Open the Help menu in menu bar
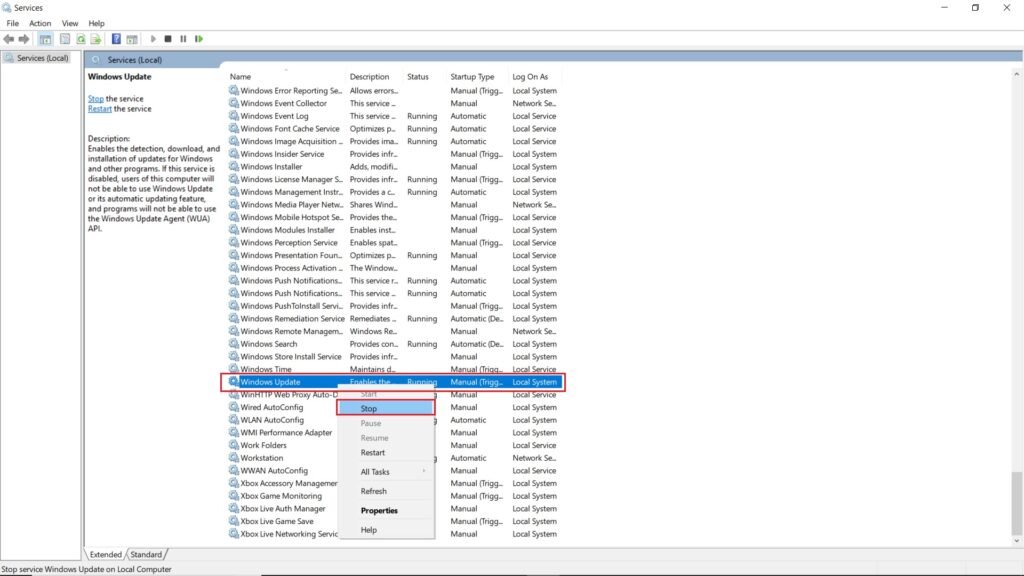 click(x=97, y=24)
